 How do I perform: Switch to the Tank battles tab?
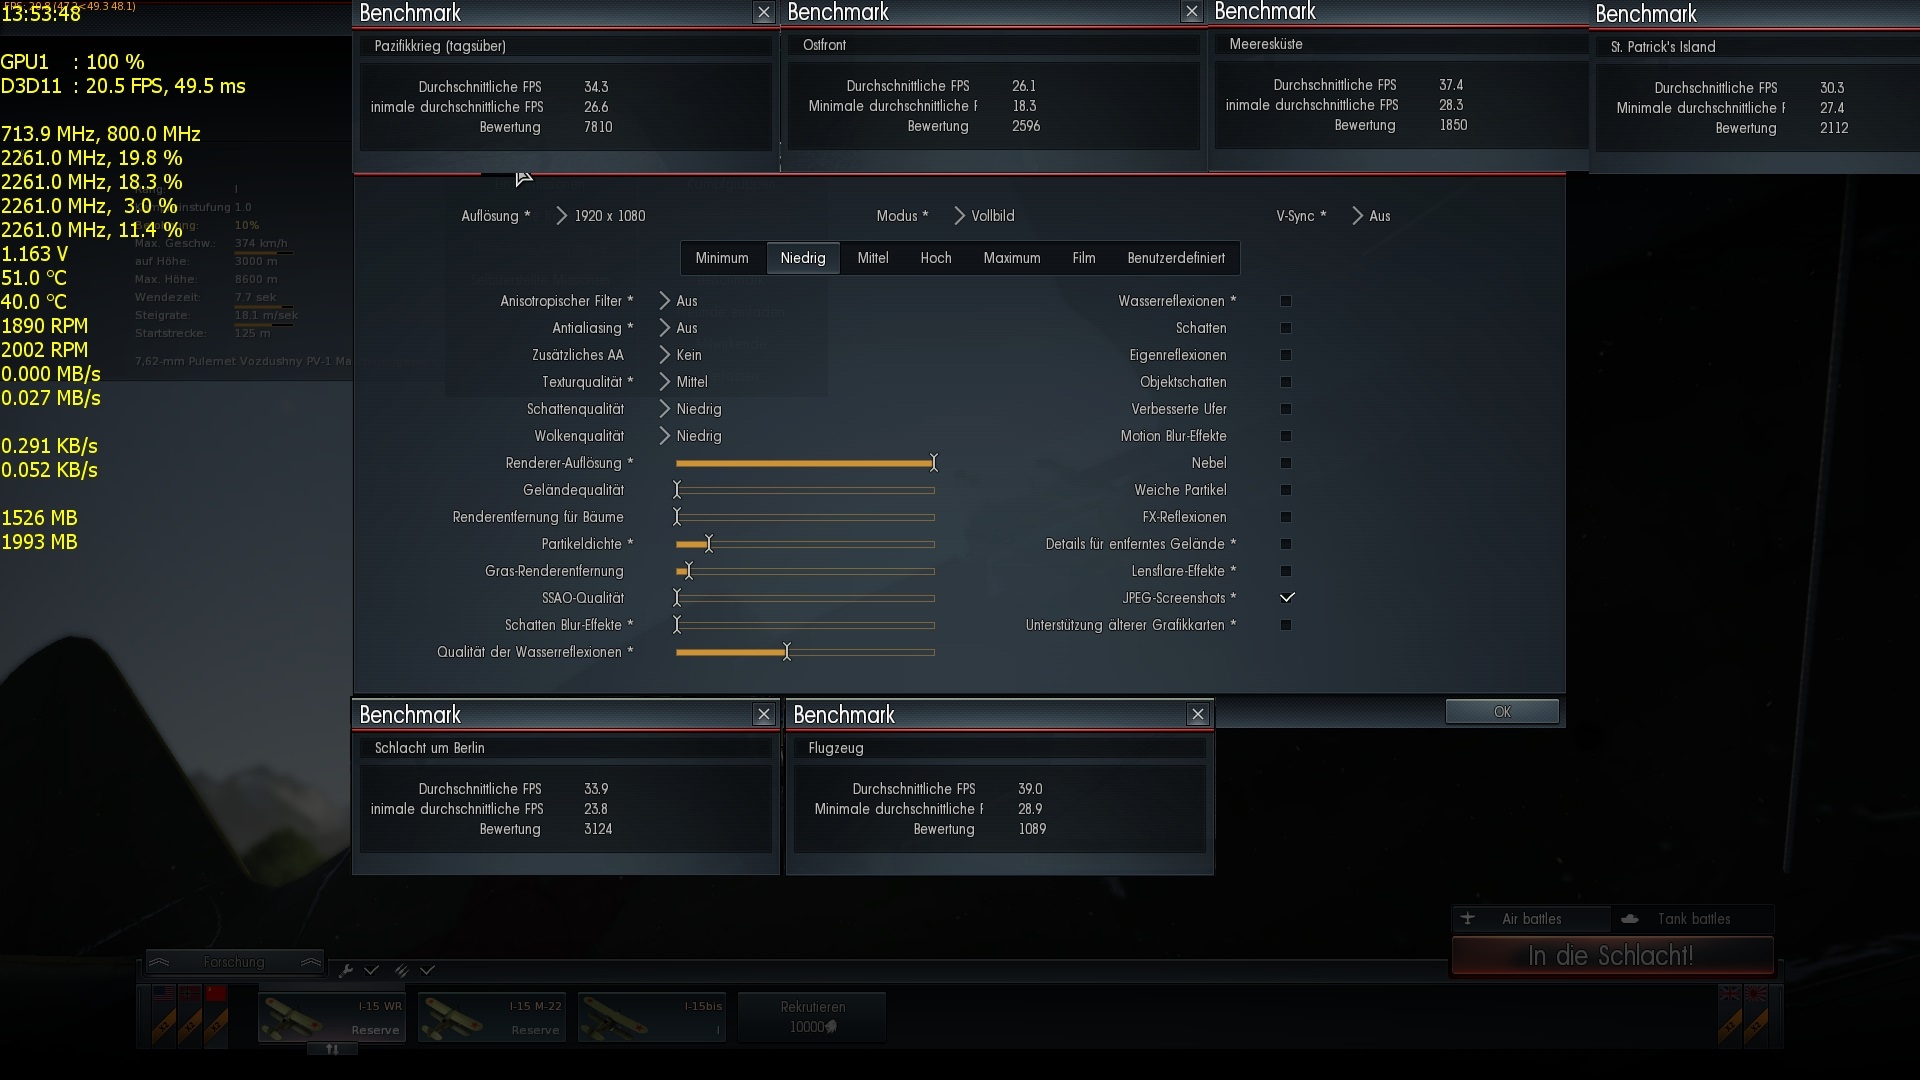[1692, 919]
